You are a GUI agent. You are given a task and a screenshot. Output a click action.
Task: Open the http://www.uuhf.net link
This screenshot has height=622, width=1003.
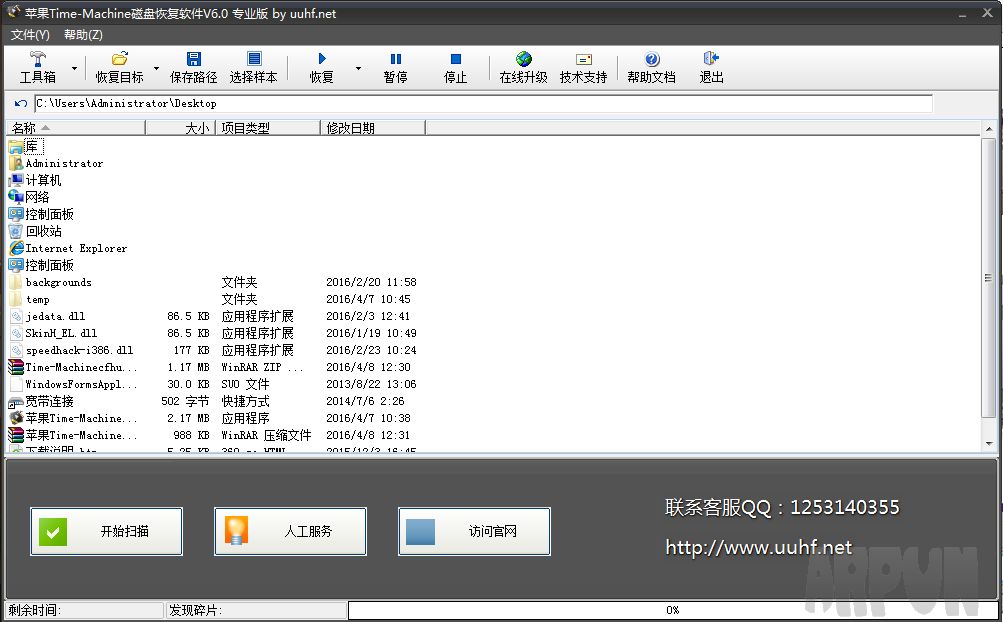(x=759, y=547)
